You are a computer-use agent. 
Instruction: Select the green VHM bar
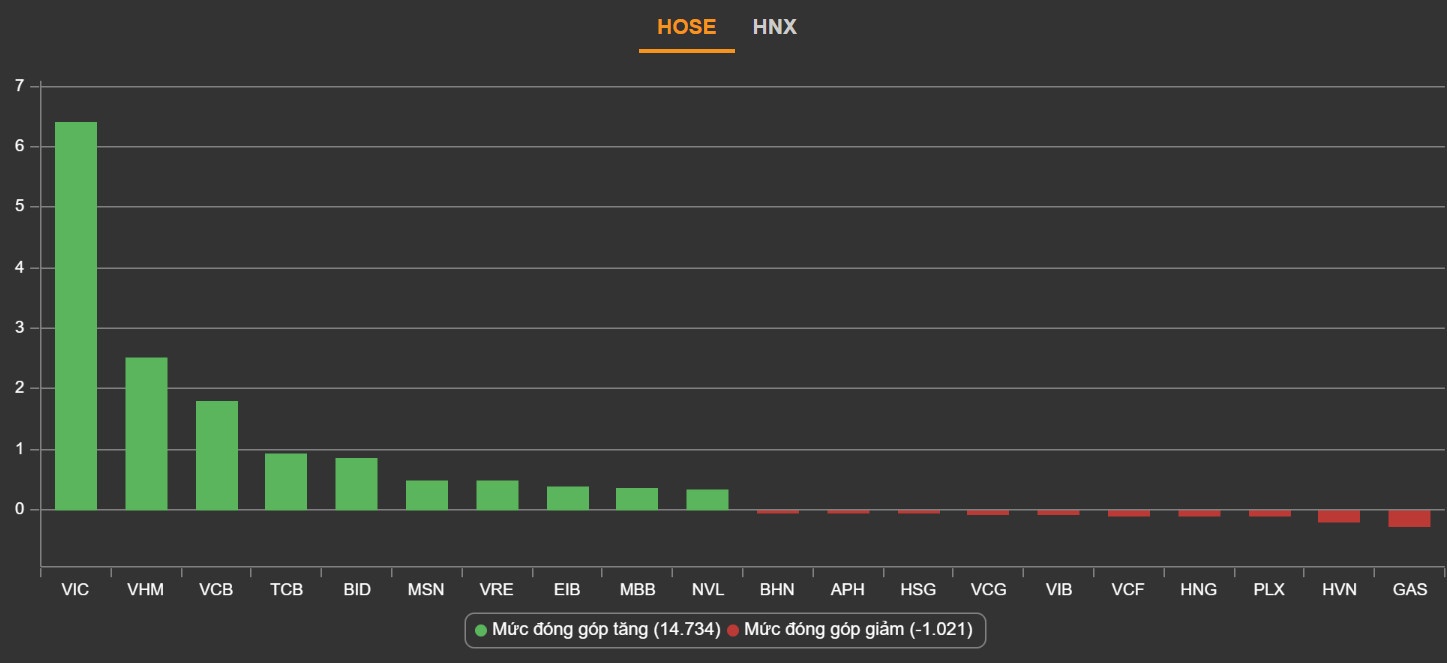[x=146, y=433]
